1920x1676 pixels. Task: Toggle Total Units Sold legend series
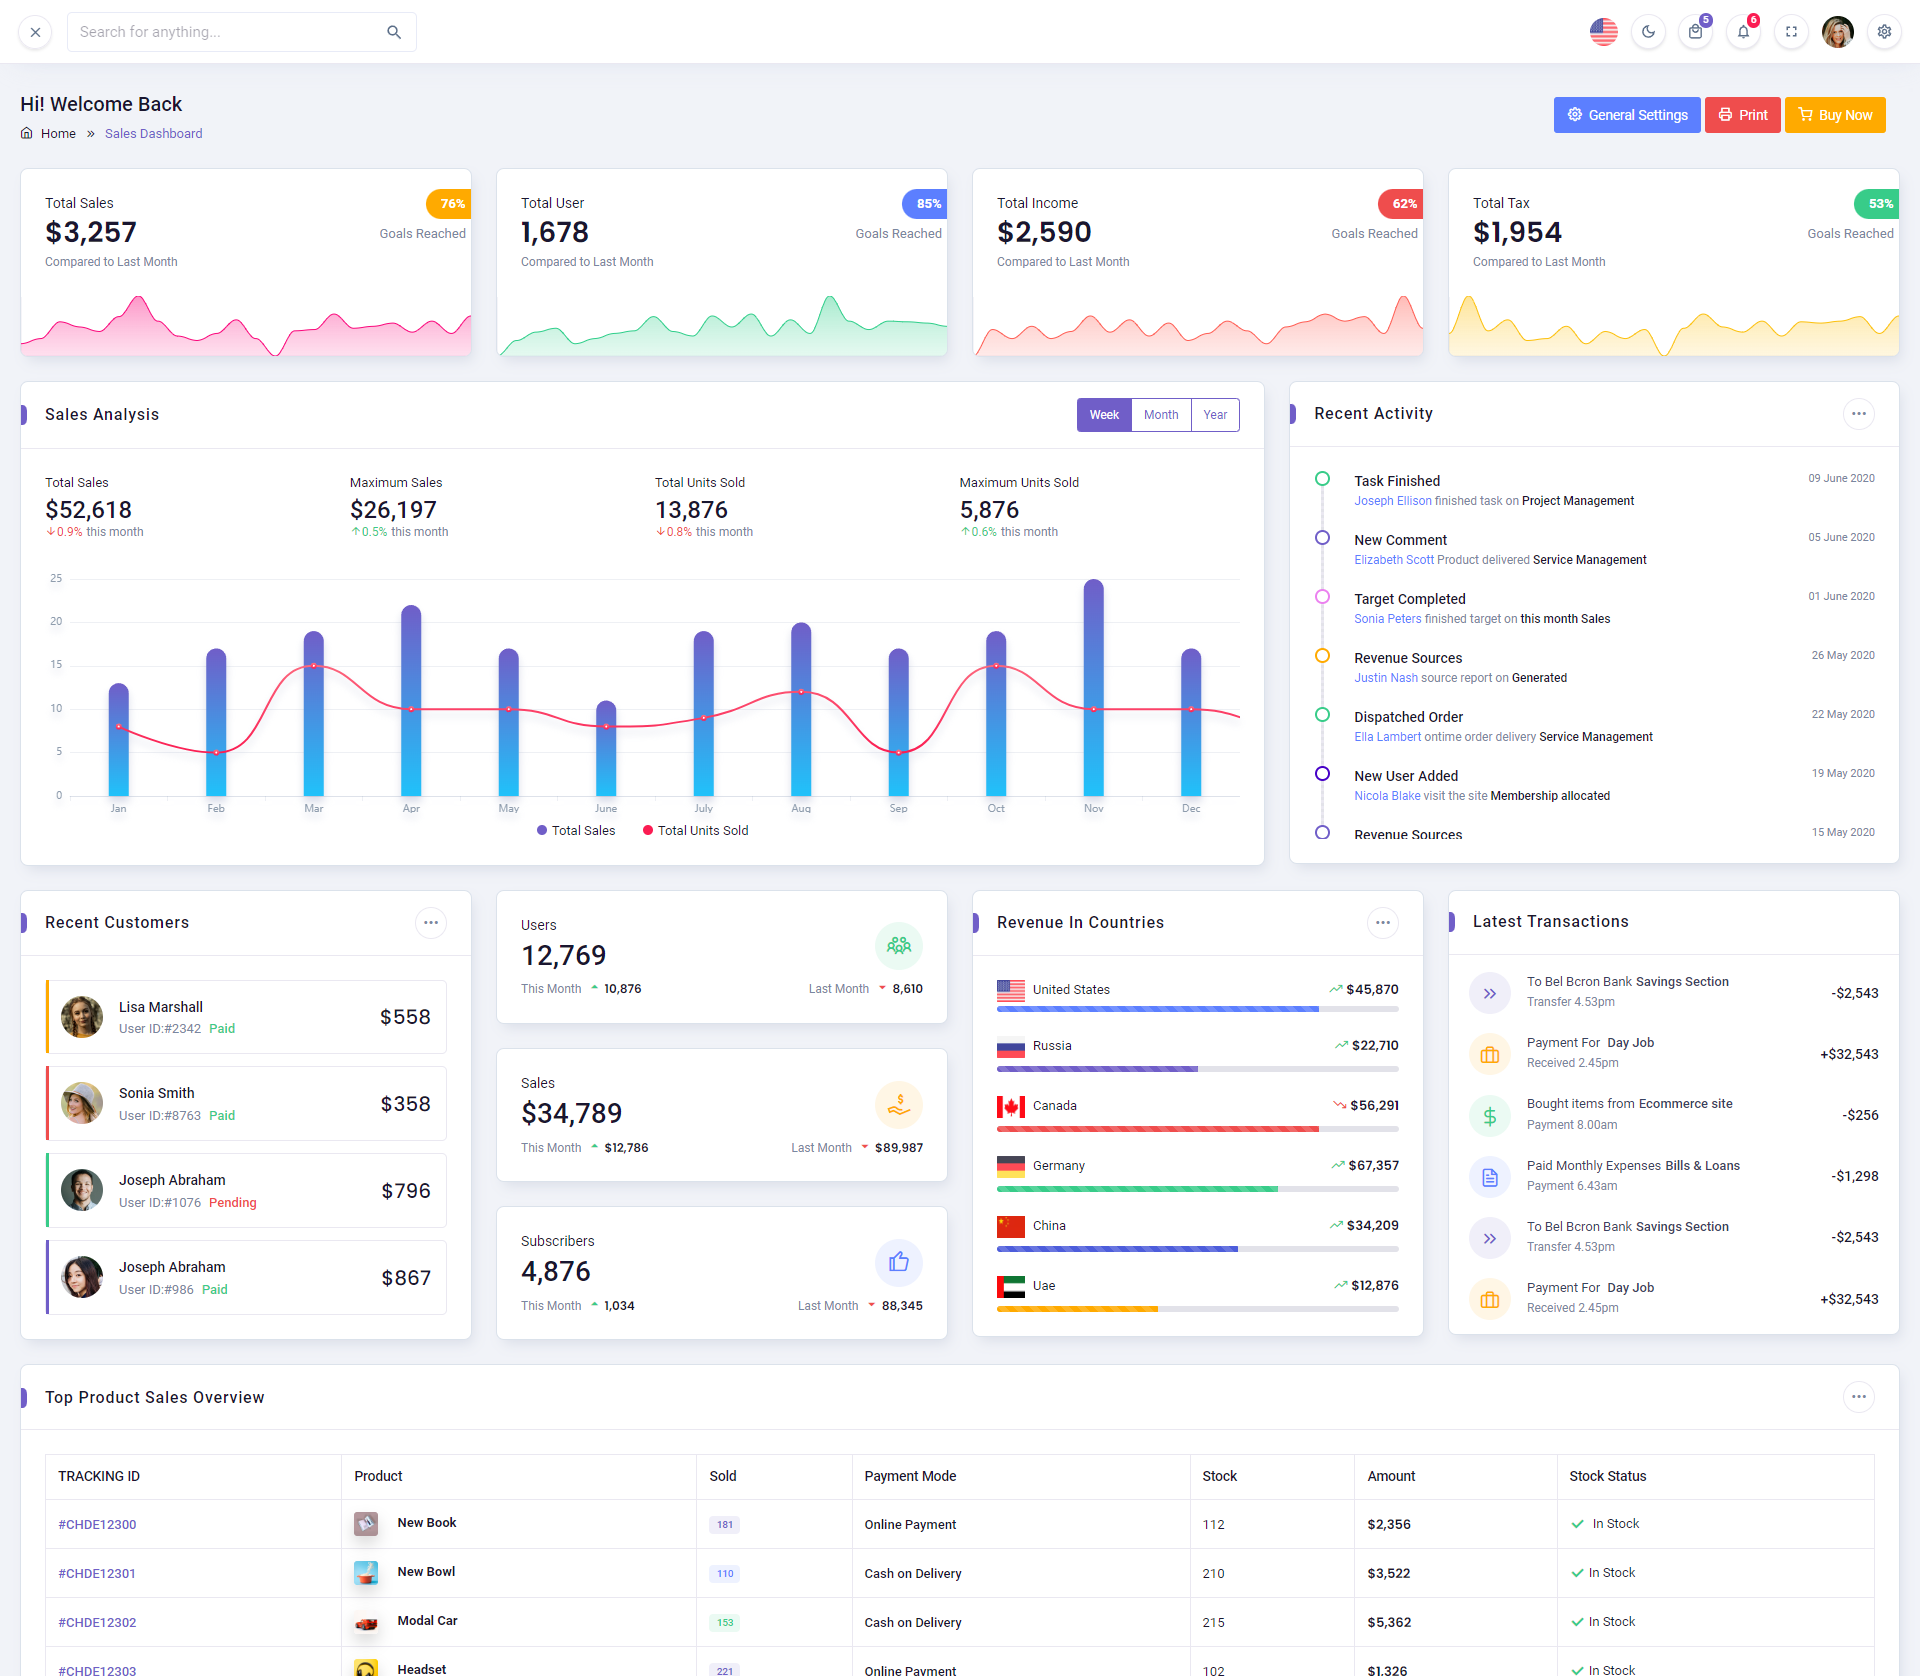coord(695,830)
